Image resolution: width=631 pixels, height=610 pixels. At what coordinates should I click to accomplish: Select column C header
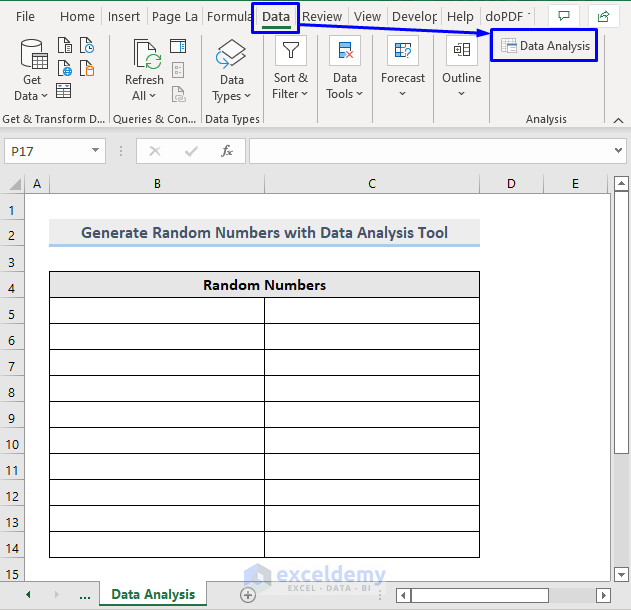pyautogui.click(x=372, y=184)
